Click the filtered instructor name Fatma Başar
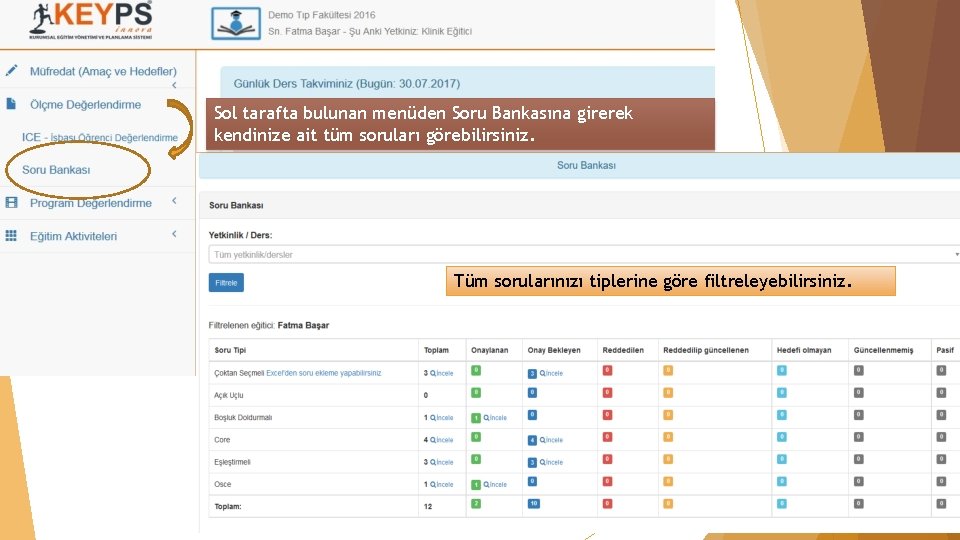The width and height of the screenshot is (960, 540). 303,325
